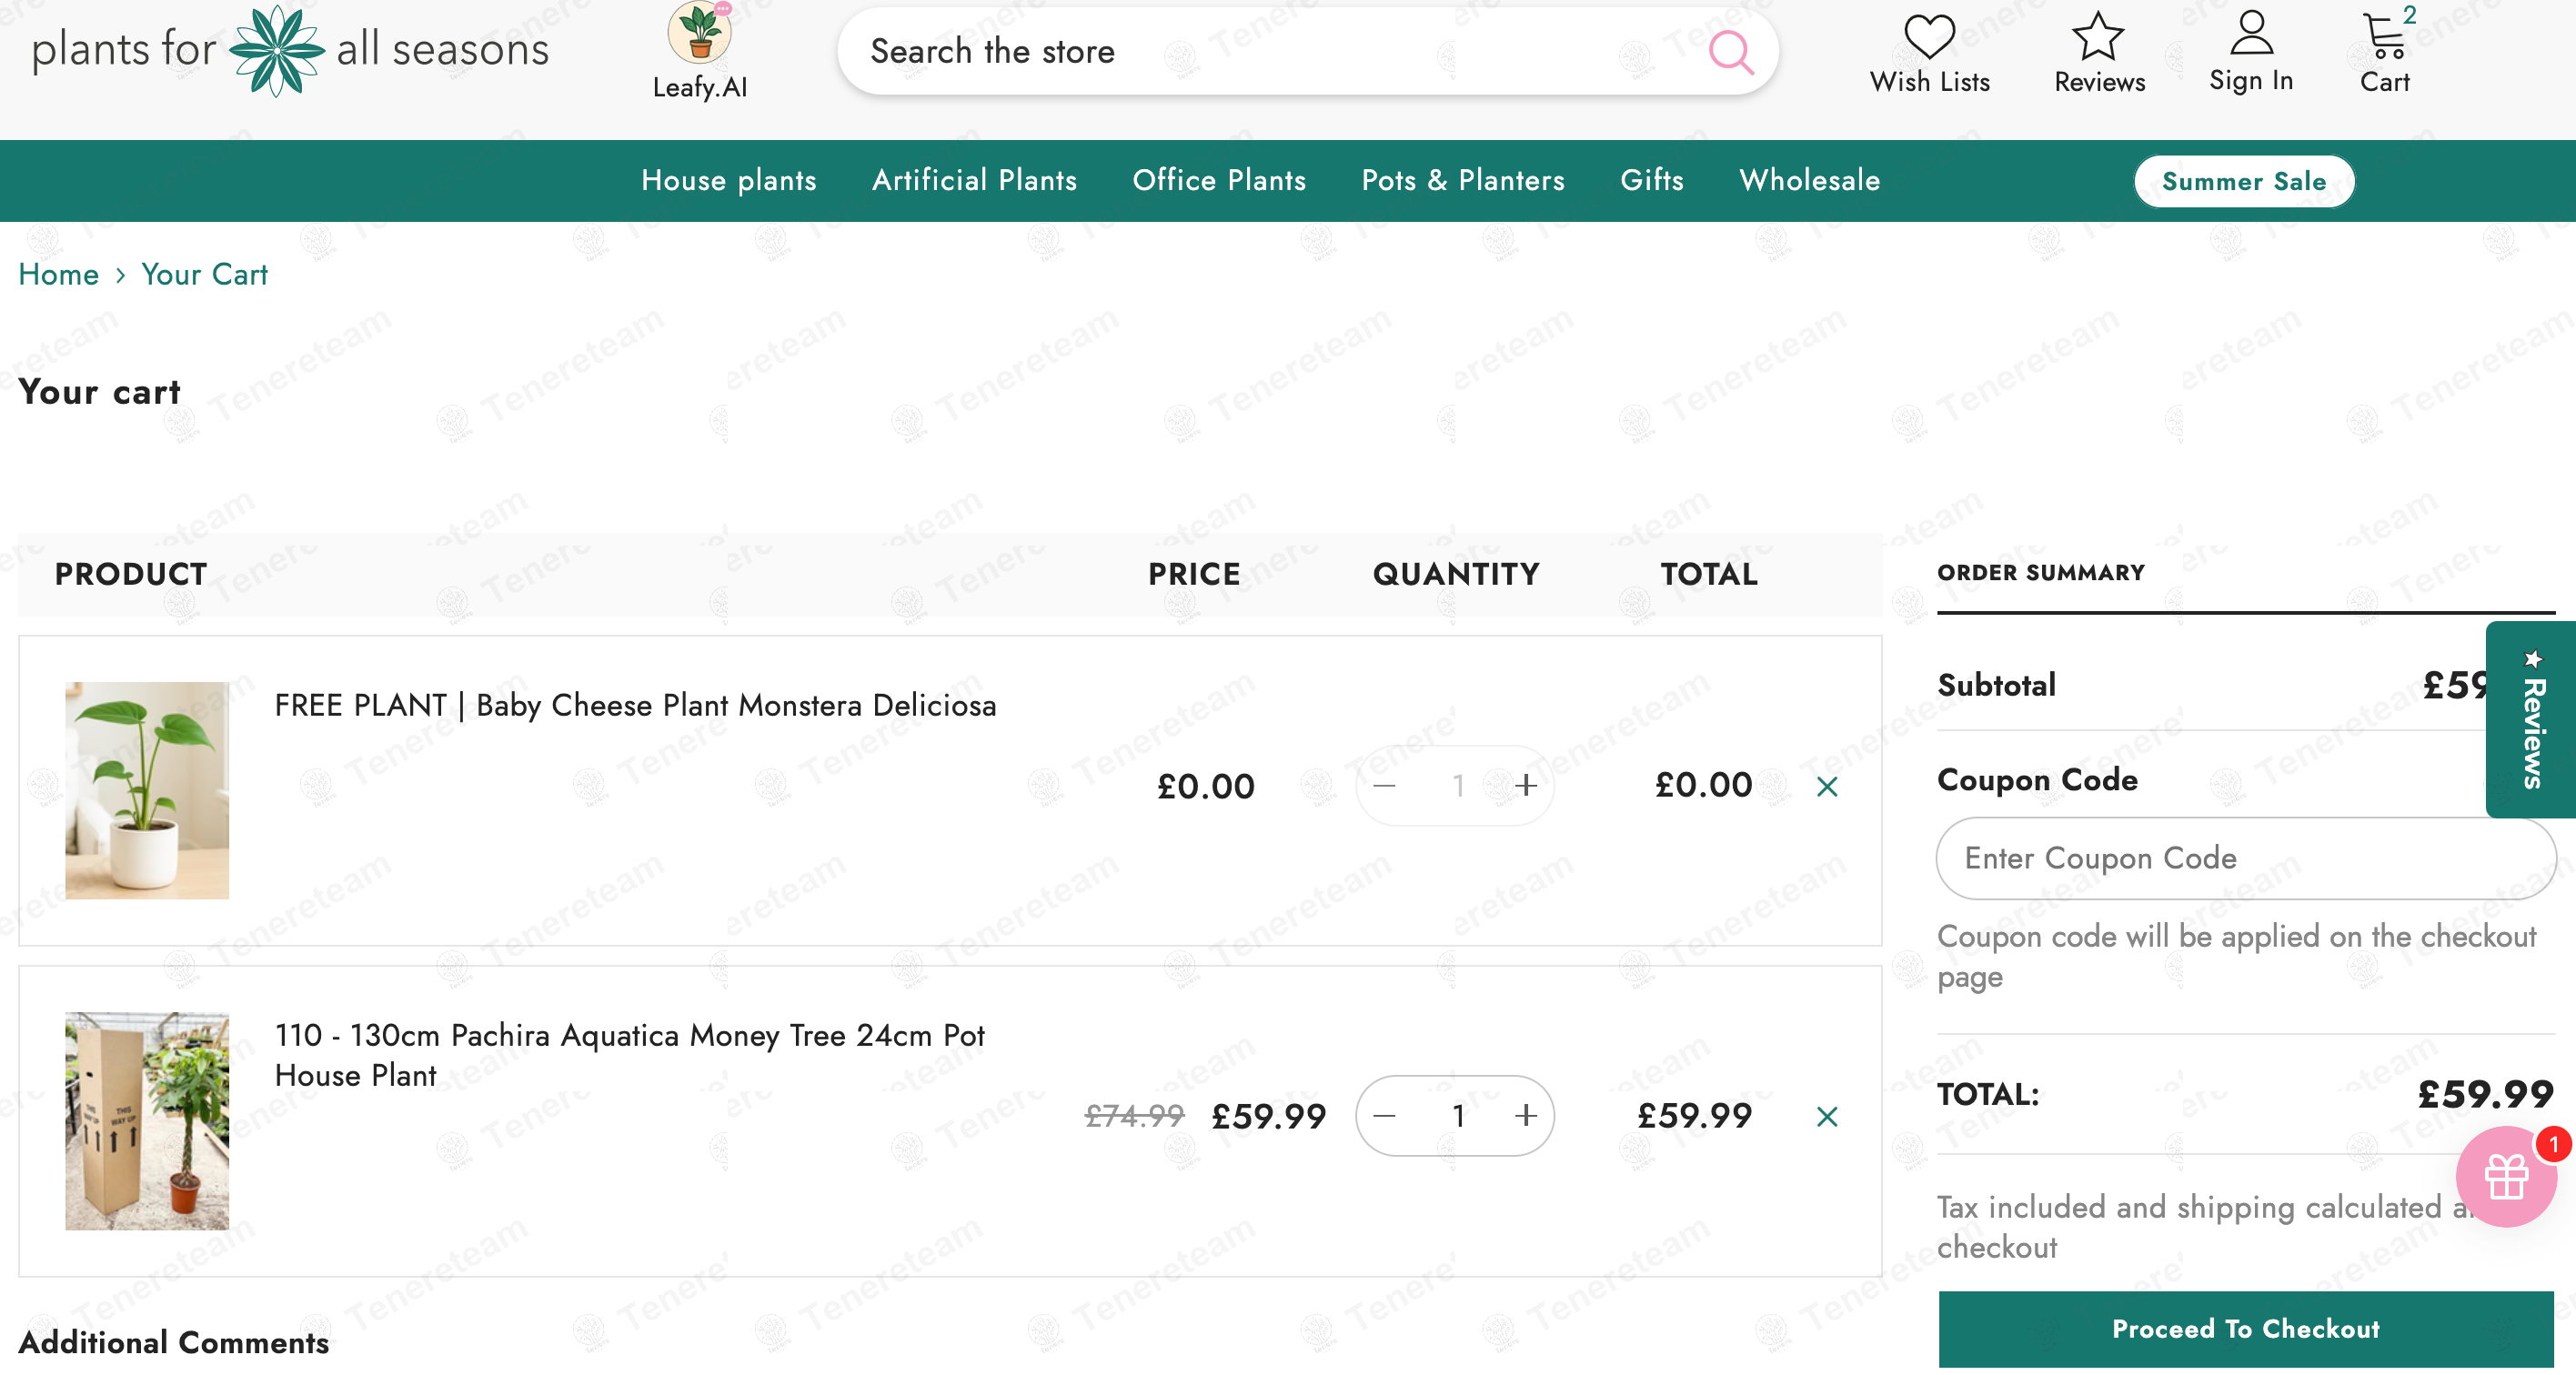Open the Pachira Money Tree thumbnail
This screenshot has width=2576, height=1375.
click(x=147, y=1120)
